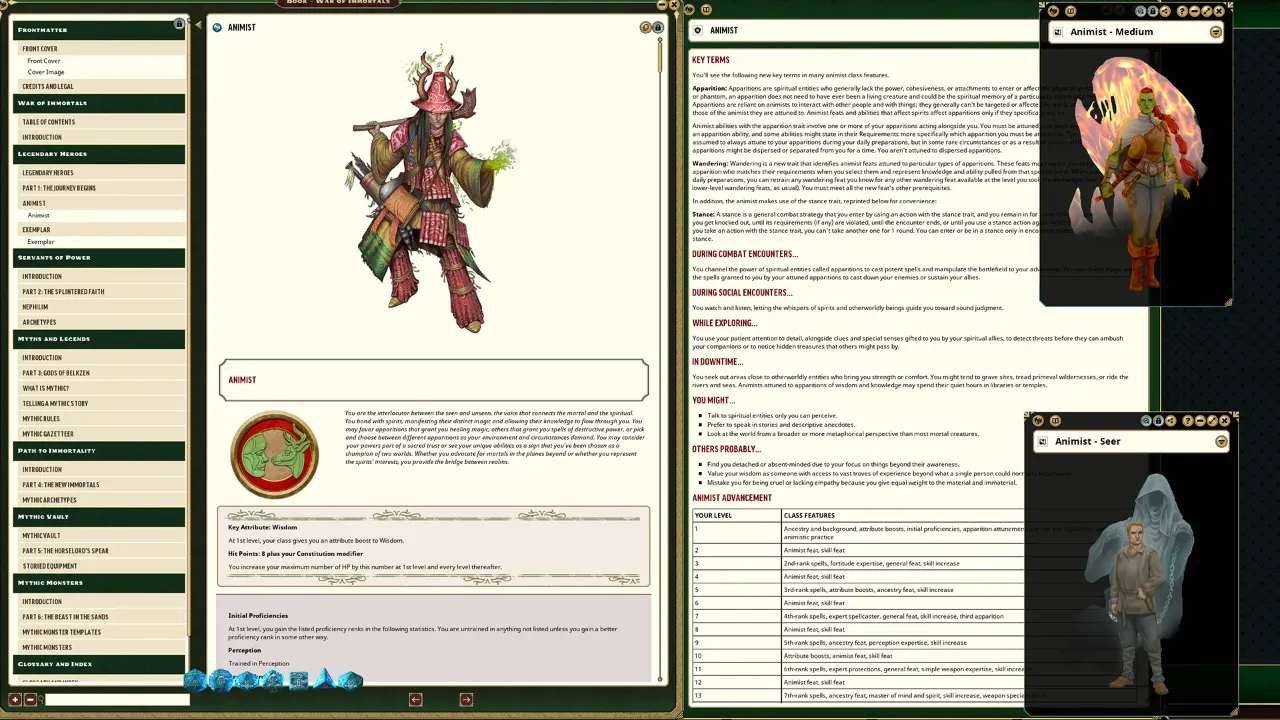Click the round icon left of the page lock
This screenshot has width=1280, height=720.
pos(646,27)
